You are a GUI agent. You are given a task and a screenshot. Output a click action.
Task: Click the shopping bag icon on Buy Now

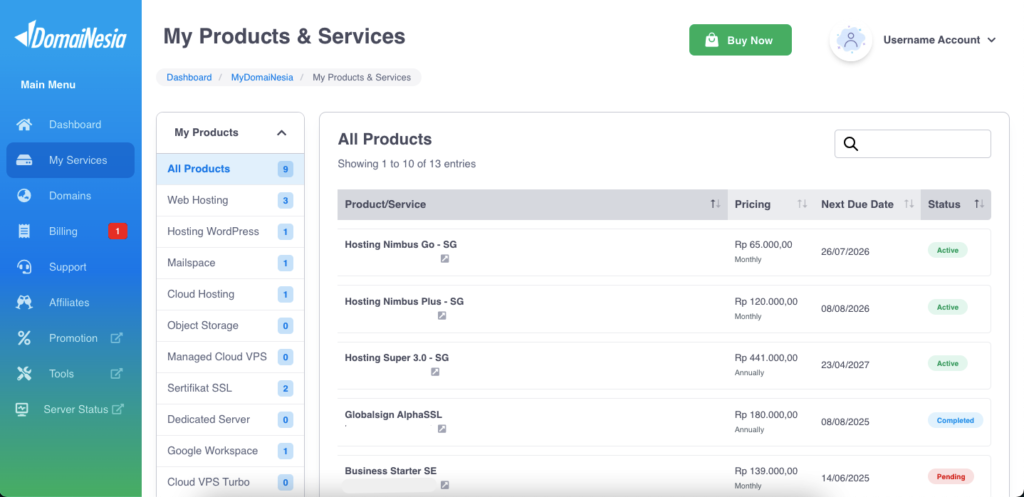click(x=712, y=40)
